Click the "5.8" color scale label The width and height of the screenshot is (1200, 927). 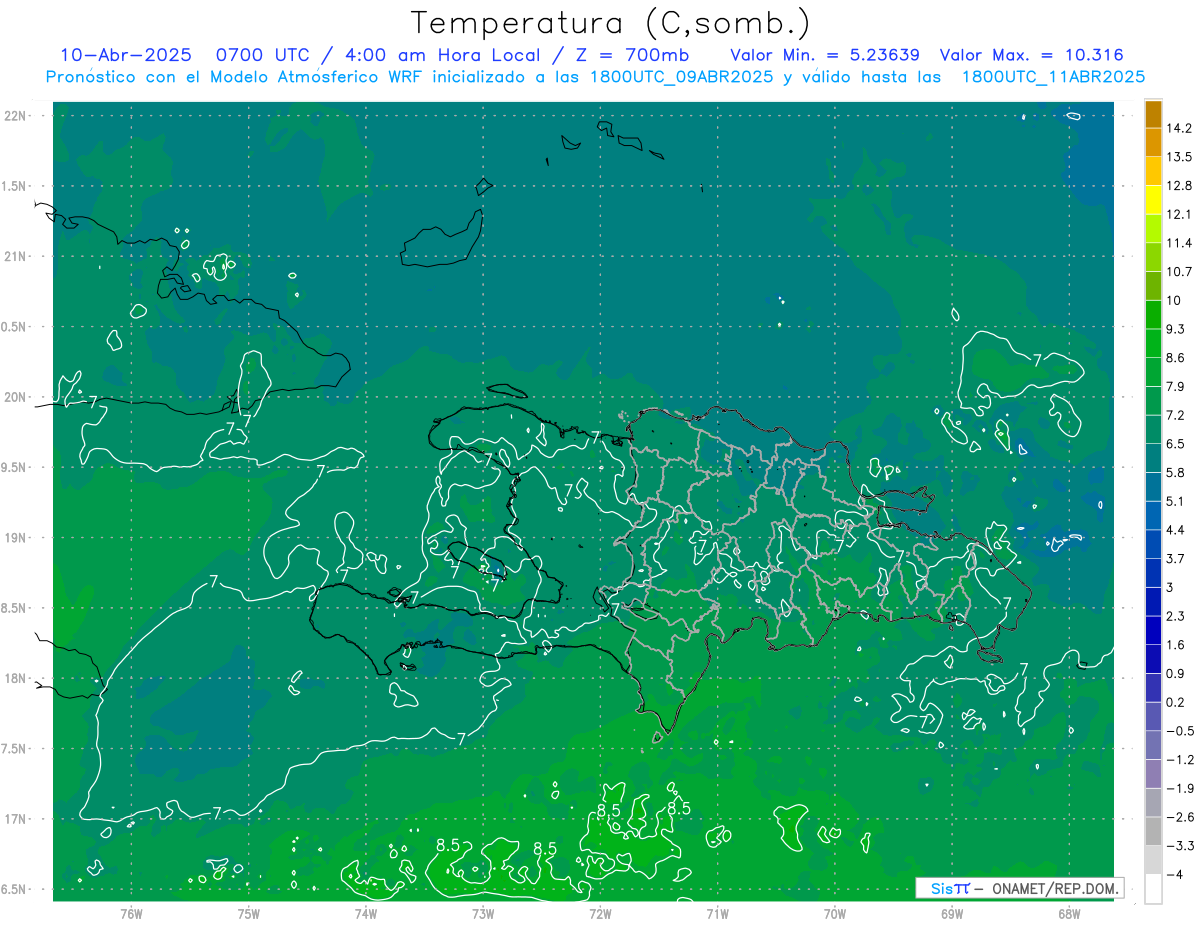(x=1176, y=473)
